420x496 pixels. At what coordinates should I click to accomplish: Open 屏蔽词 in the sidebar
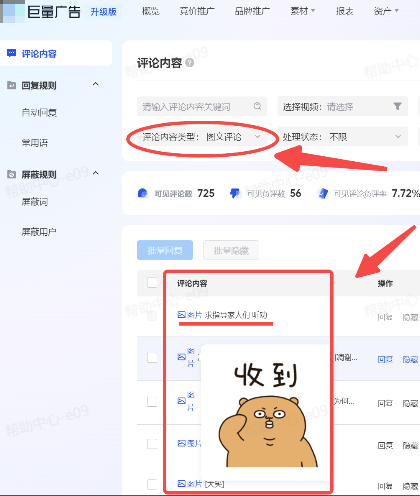(35, 202)
